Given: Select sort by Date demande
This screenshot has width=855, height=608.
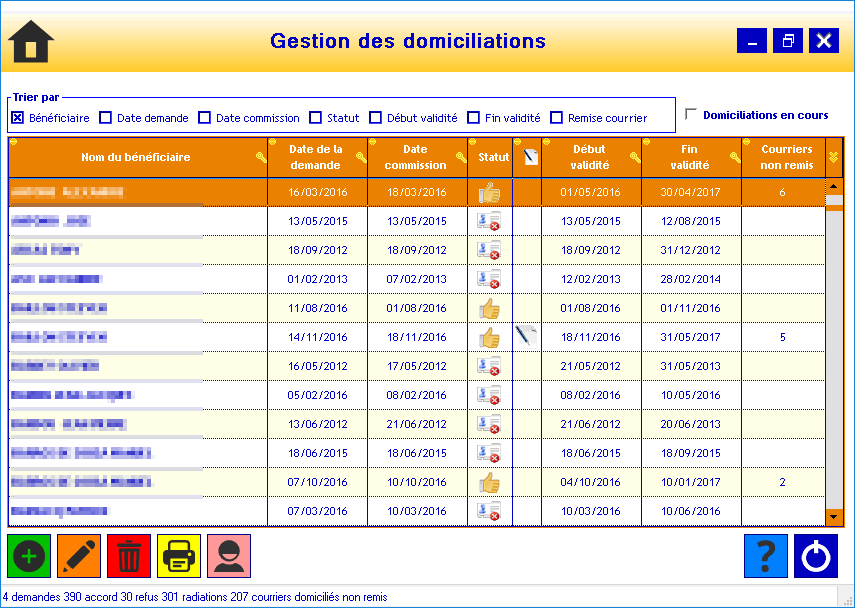Looking at the screenshot, I should coord(106,118).
